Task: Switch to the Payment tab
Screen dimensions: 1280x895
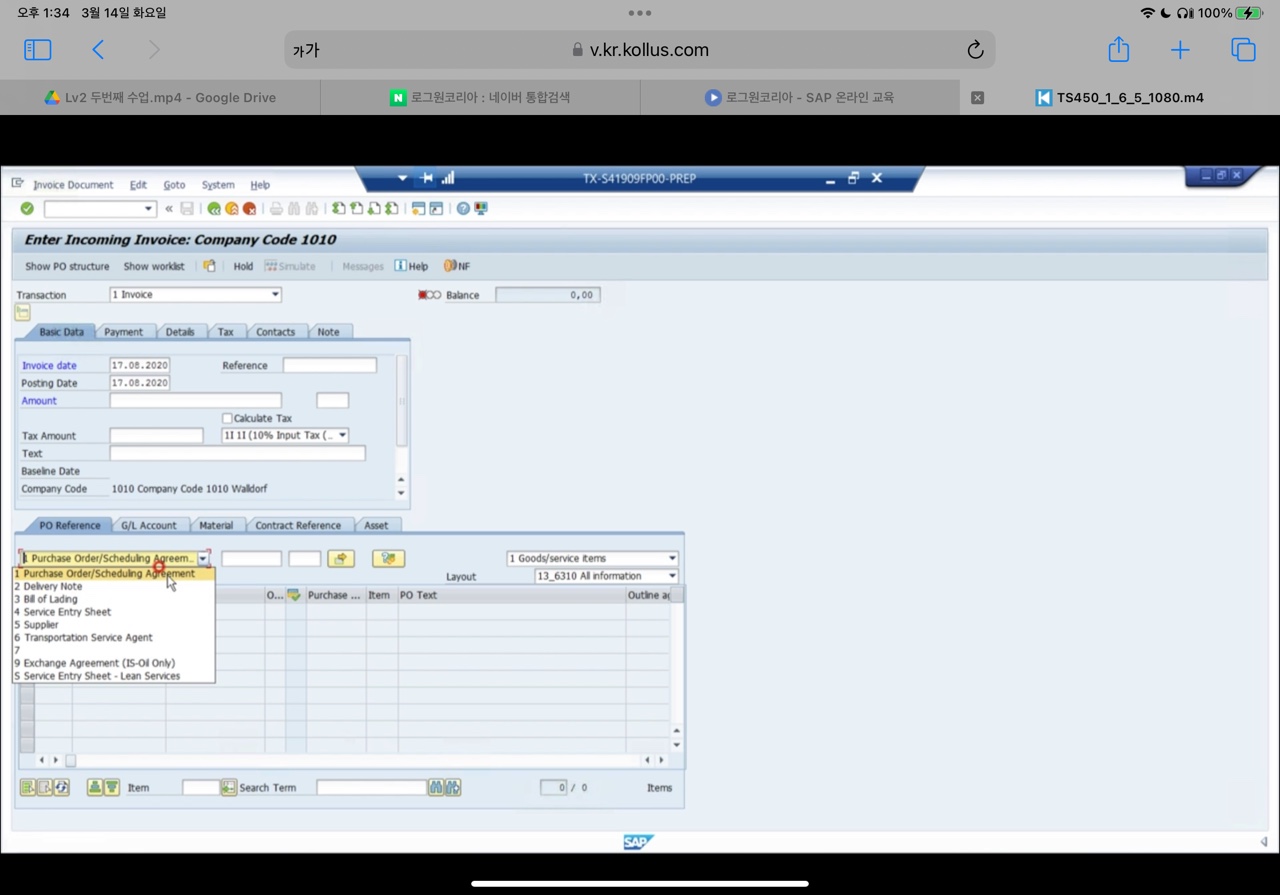Action: coord(123,332)
